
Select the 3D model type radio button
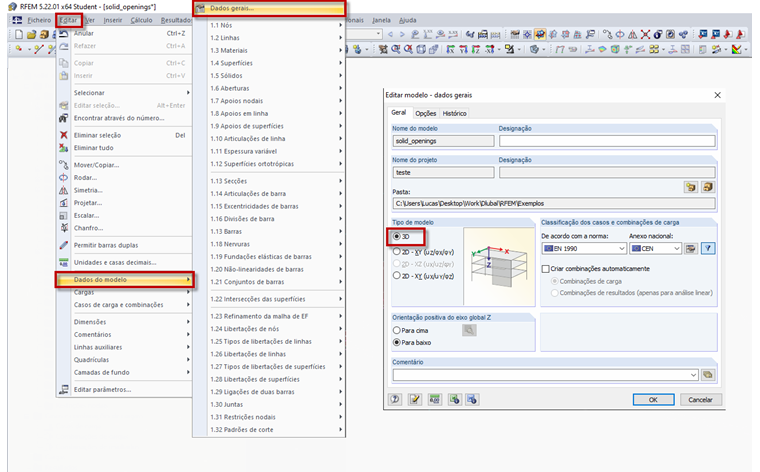click(x=396, y=236)
